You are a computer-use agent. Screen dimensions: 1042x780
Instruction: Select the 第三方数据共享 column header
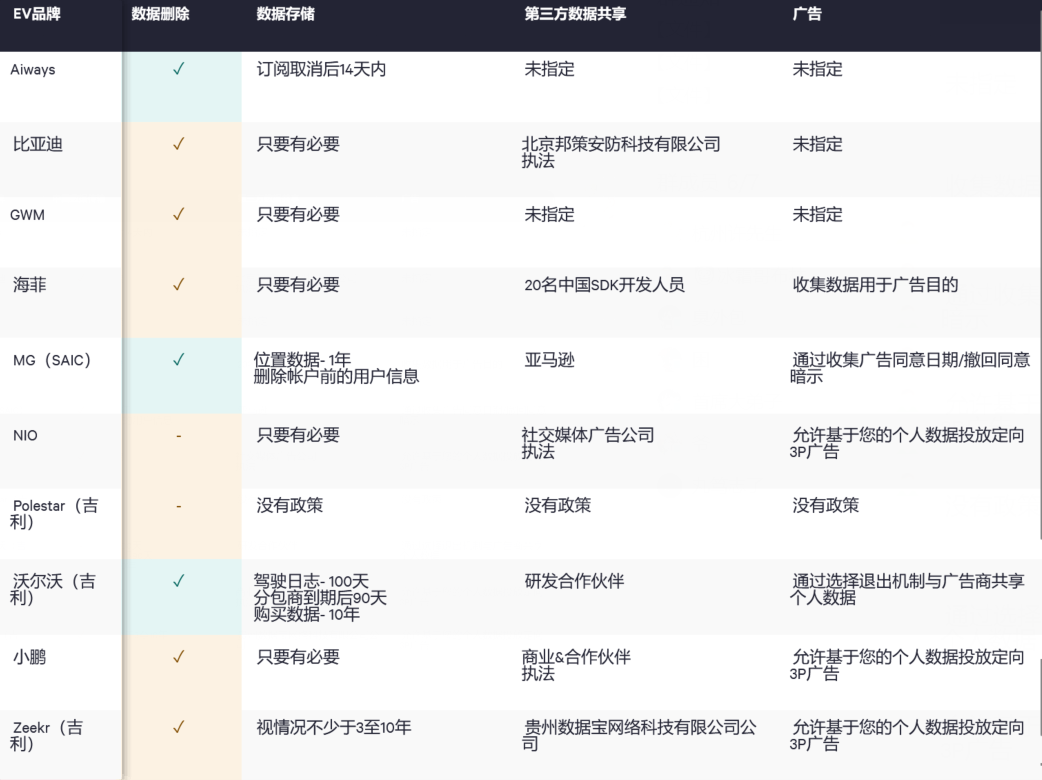click(575, 15)
